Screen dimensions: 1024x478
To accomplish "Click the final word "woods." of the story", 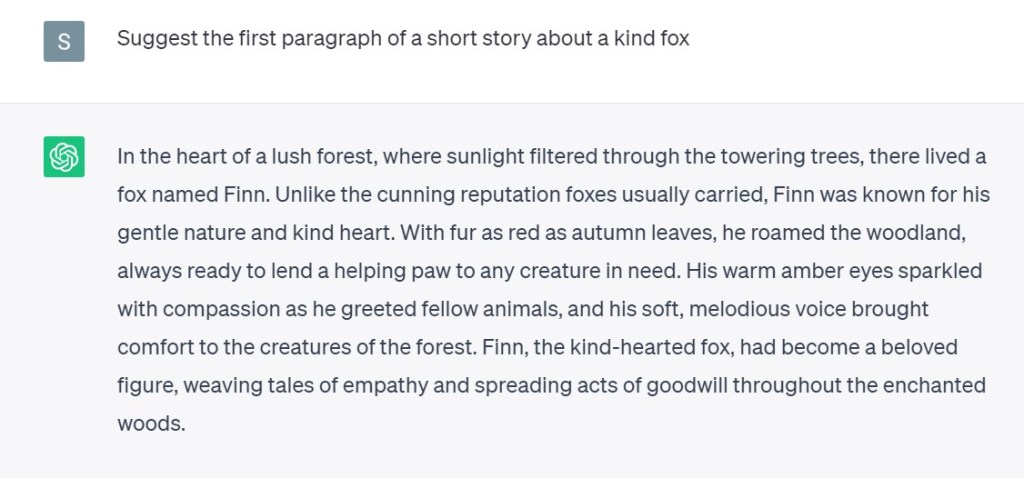I will click(152, 423).
